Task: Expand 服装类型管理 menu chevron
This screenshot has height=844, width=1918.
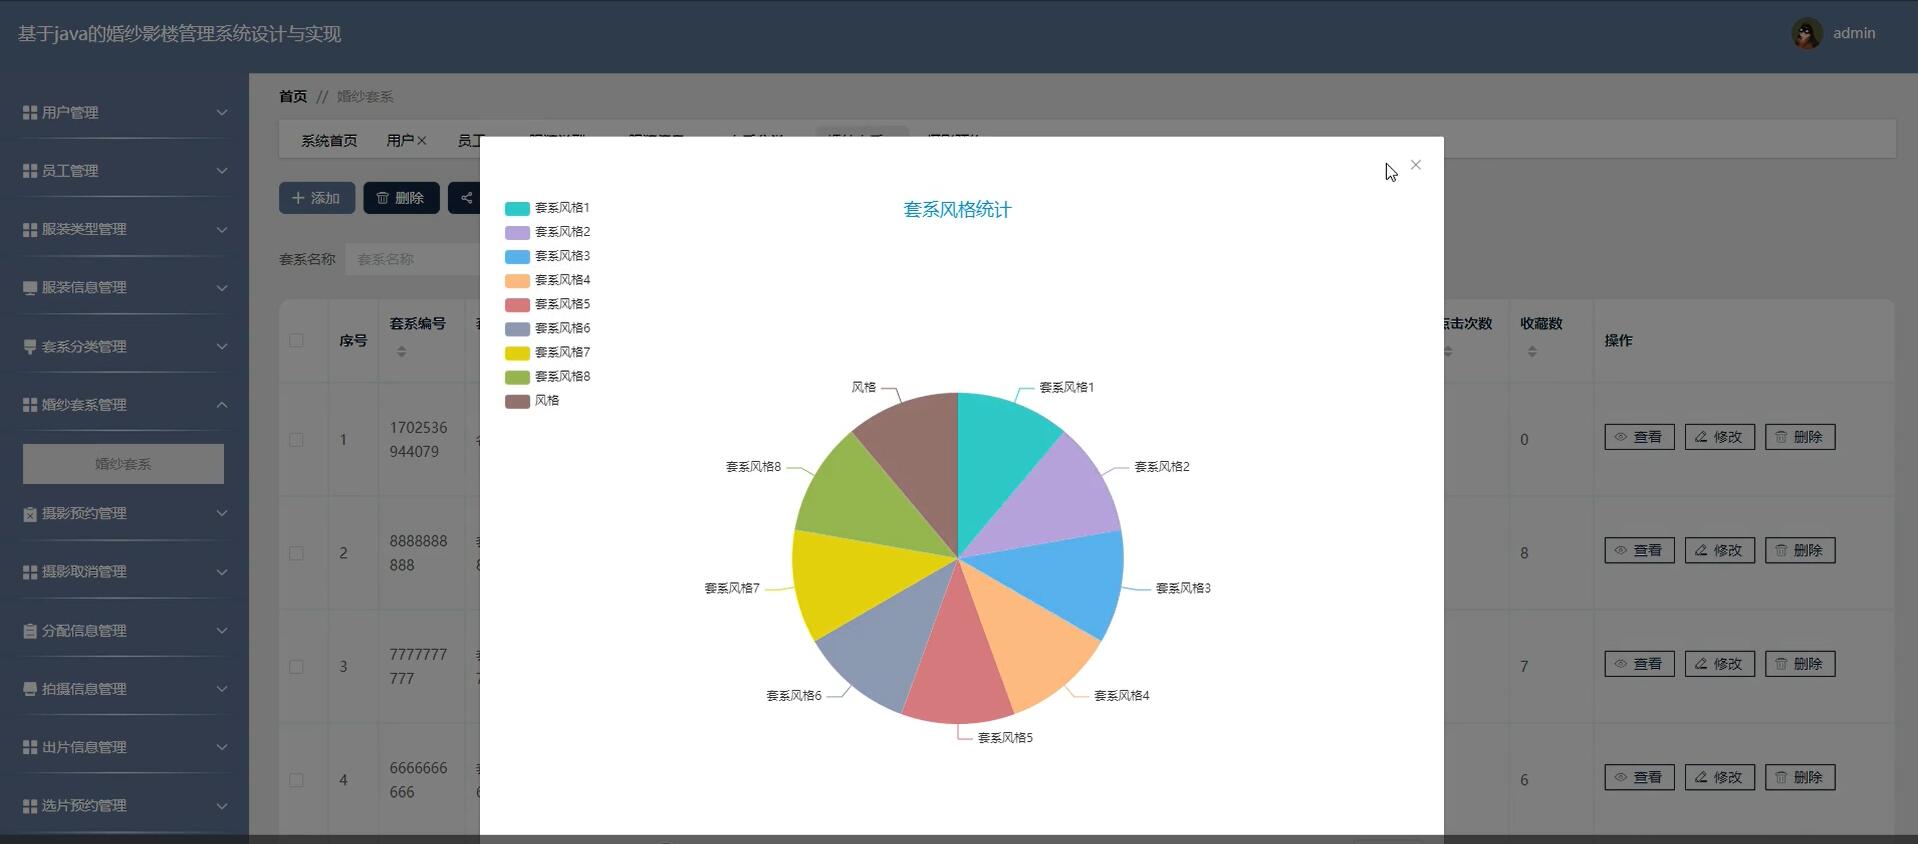Action: point(222,229)
